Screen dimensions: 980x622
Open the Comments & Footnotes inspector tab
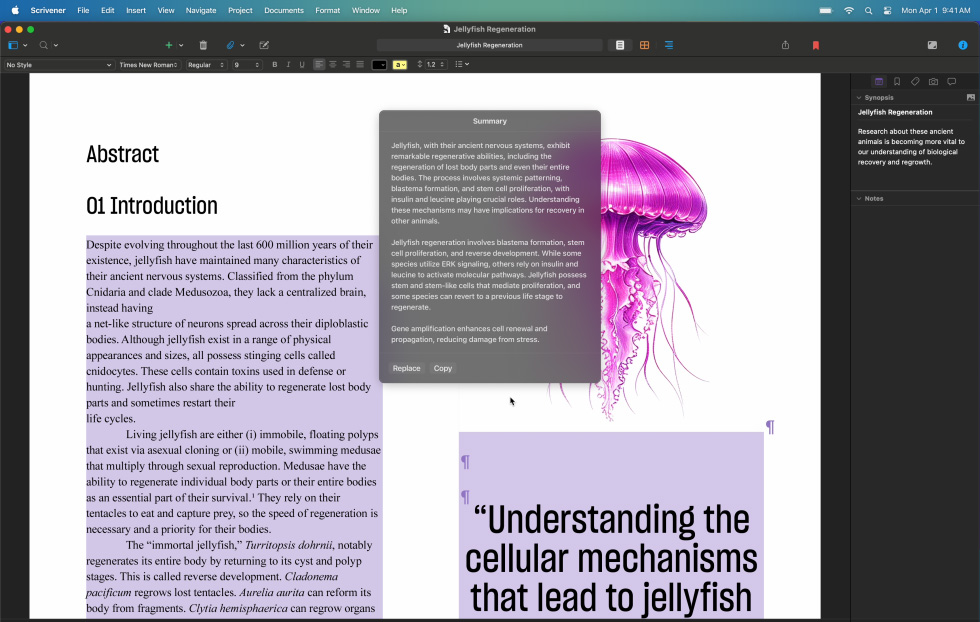952,81
